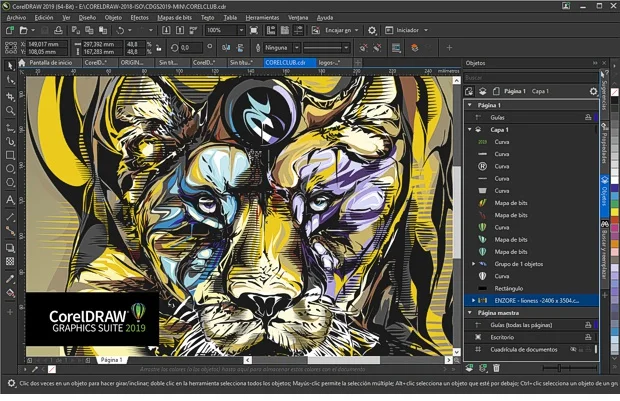Open the Archivo menu
Viewport: 620px width, 401px height.
tap(17, 18)
